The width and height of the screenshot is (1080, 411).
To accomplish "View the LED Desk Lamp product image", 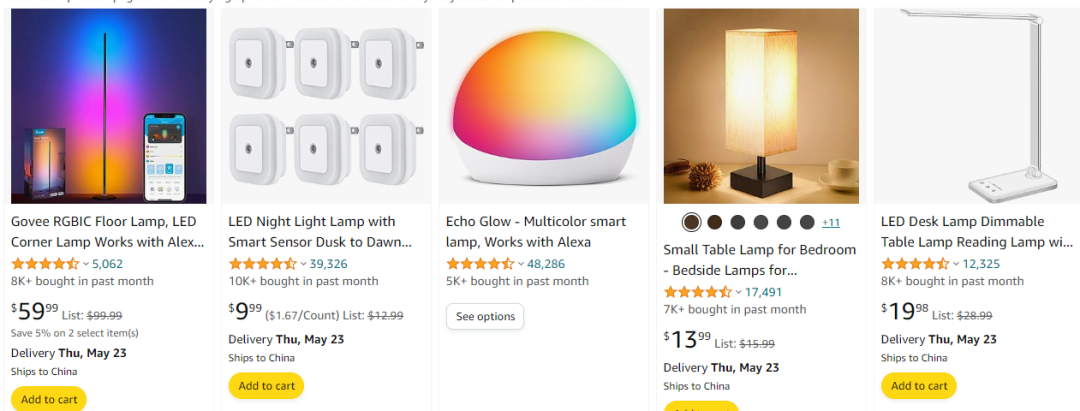I will pyautogui.click(x=977, y=106).
